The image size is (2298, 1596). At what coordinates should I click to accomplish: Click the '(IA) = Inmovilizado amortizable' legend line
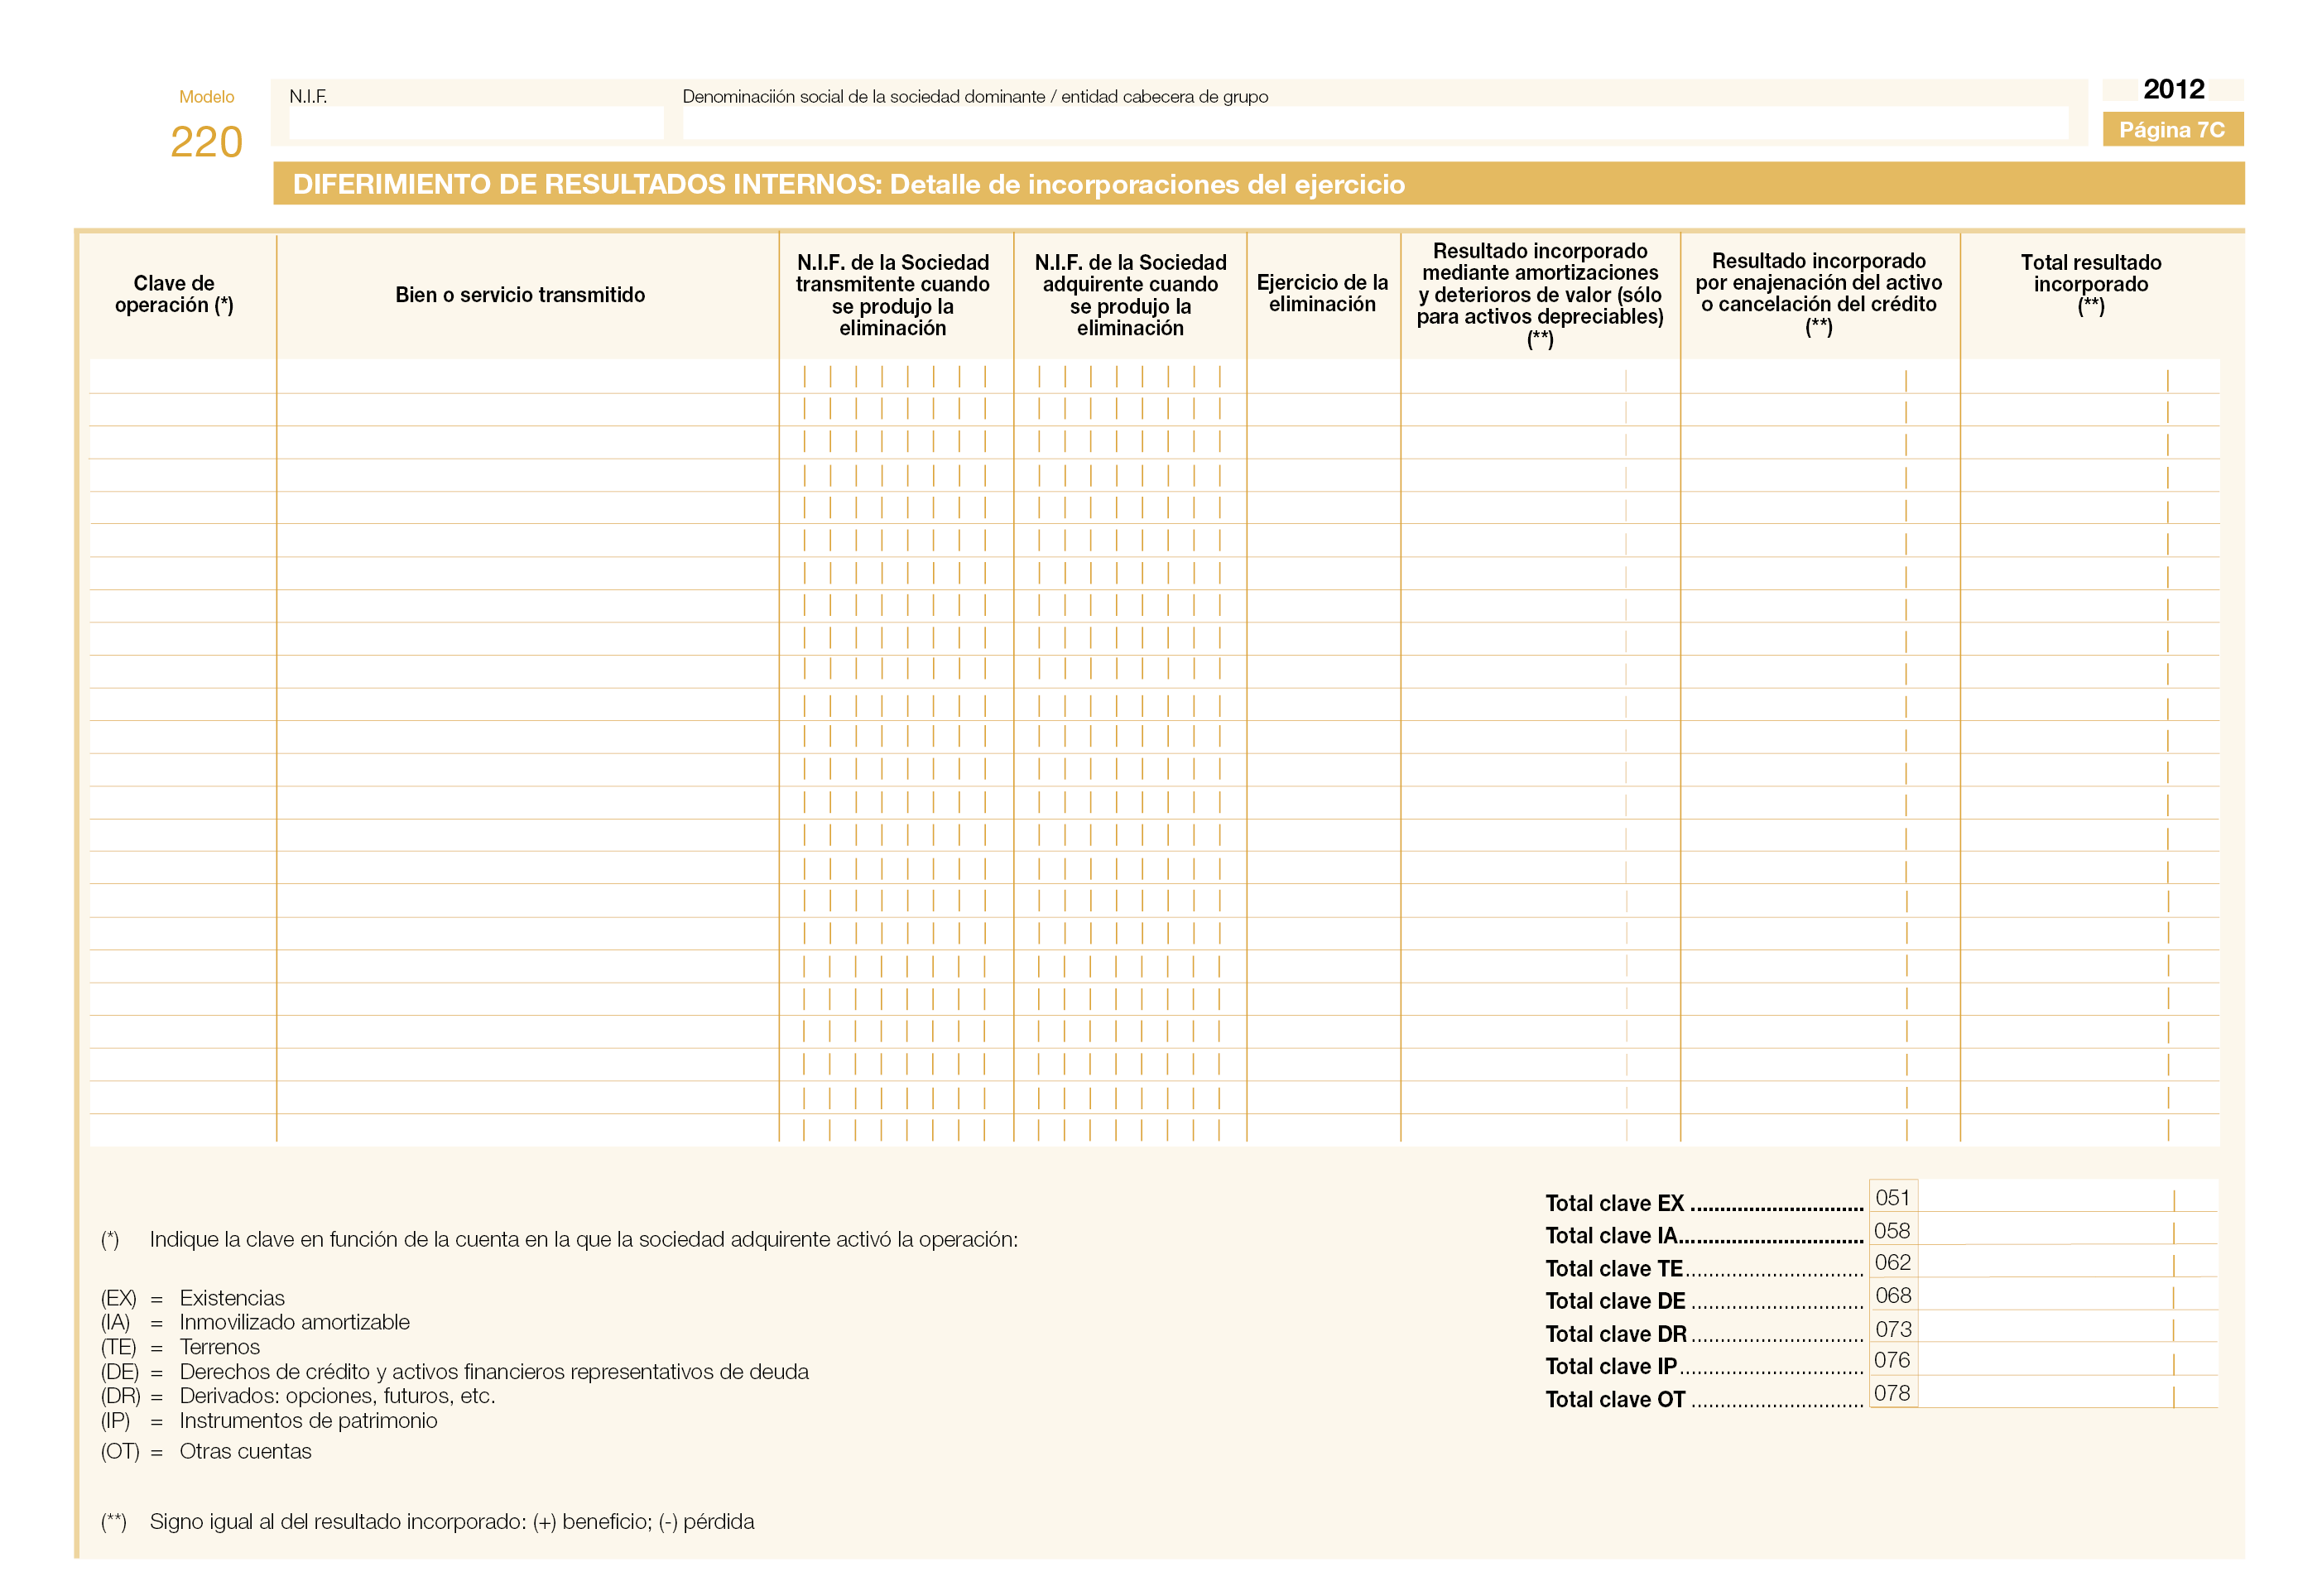pos(255,1321)
